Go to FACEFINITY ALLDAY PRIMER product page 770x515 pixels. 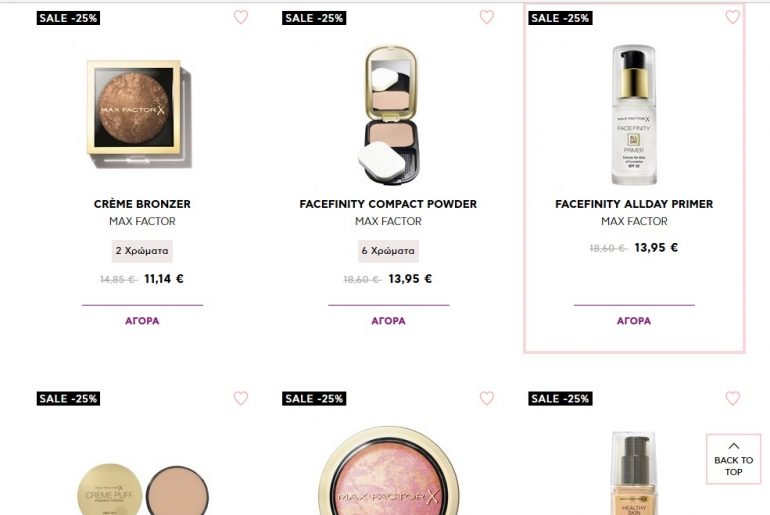(634, 204)
